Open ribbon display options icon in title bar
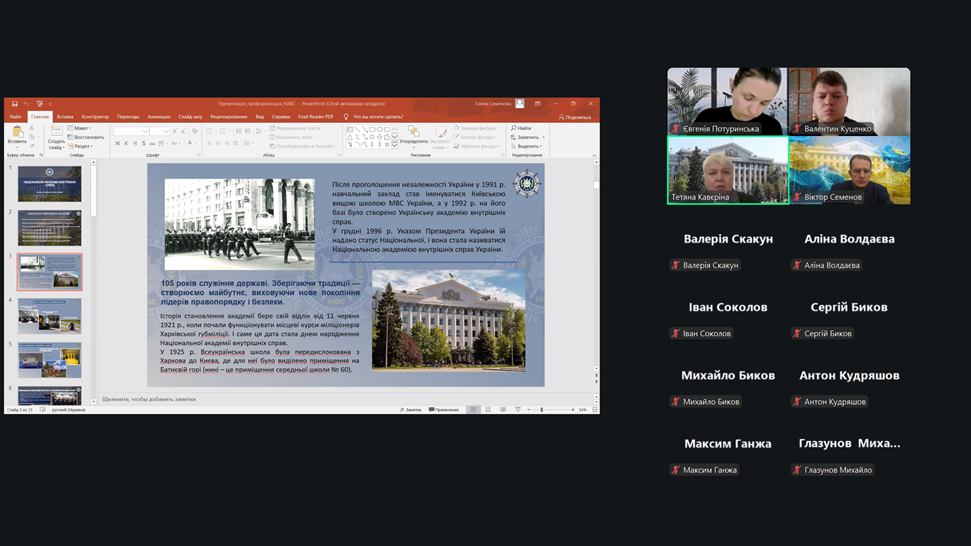The height and width of the screenshot is (546, 971). 537,104
